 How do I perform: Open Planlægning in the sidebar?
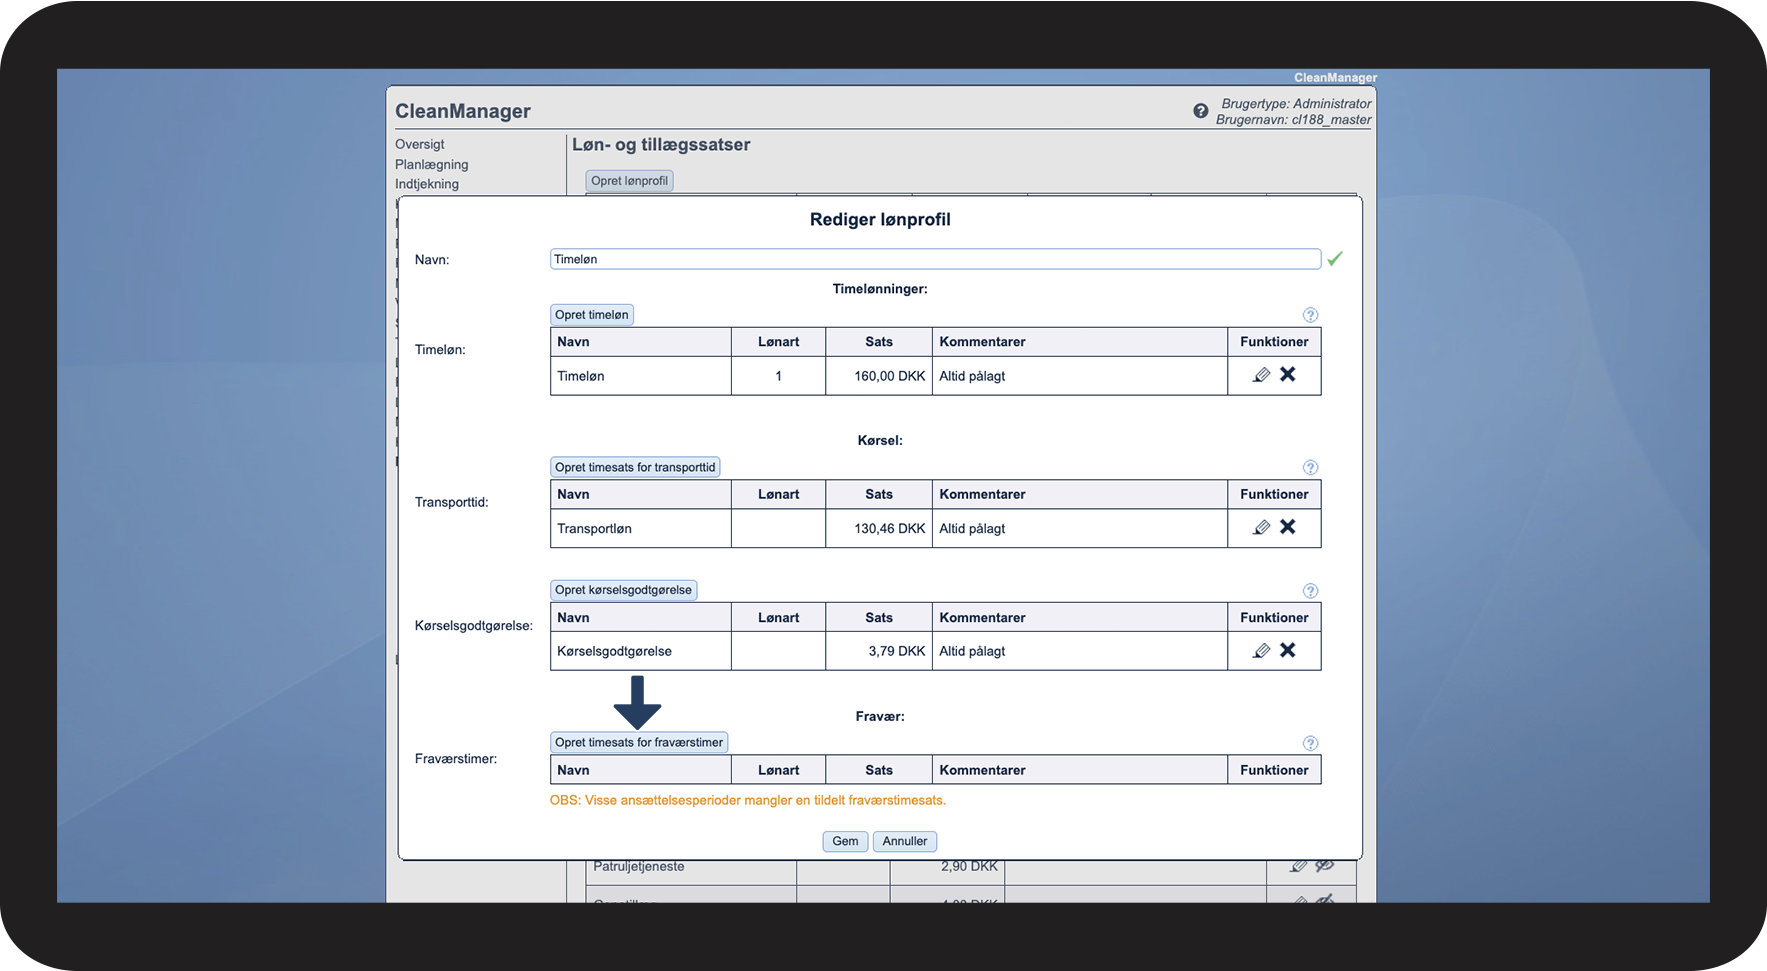click(x=432, y=164)
